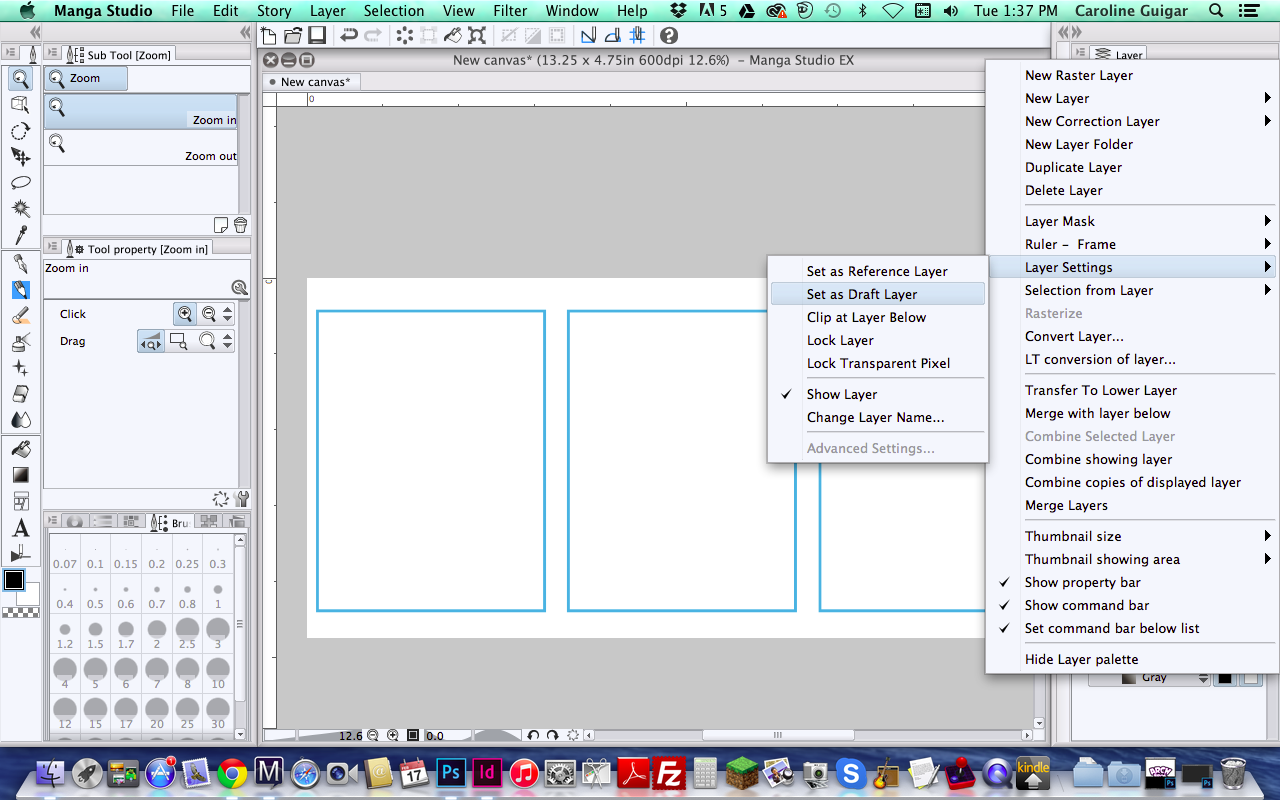Click the Save icon in the command bar

tap(316, 36)
